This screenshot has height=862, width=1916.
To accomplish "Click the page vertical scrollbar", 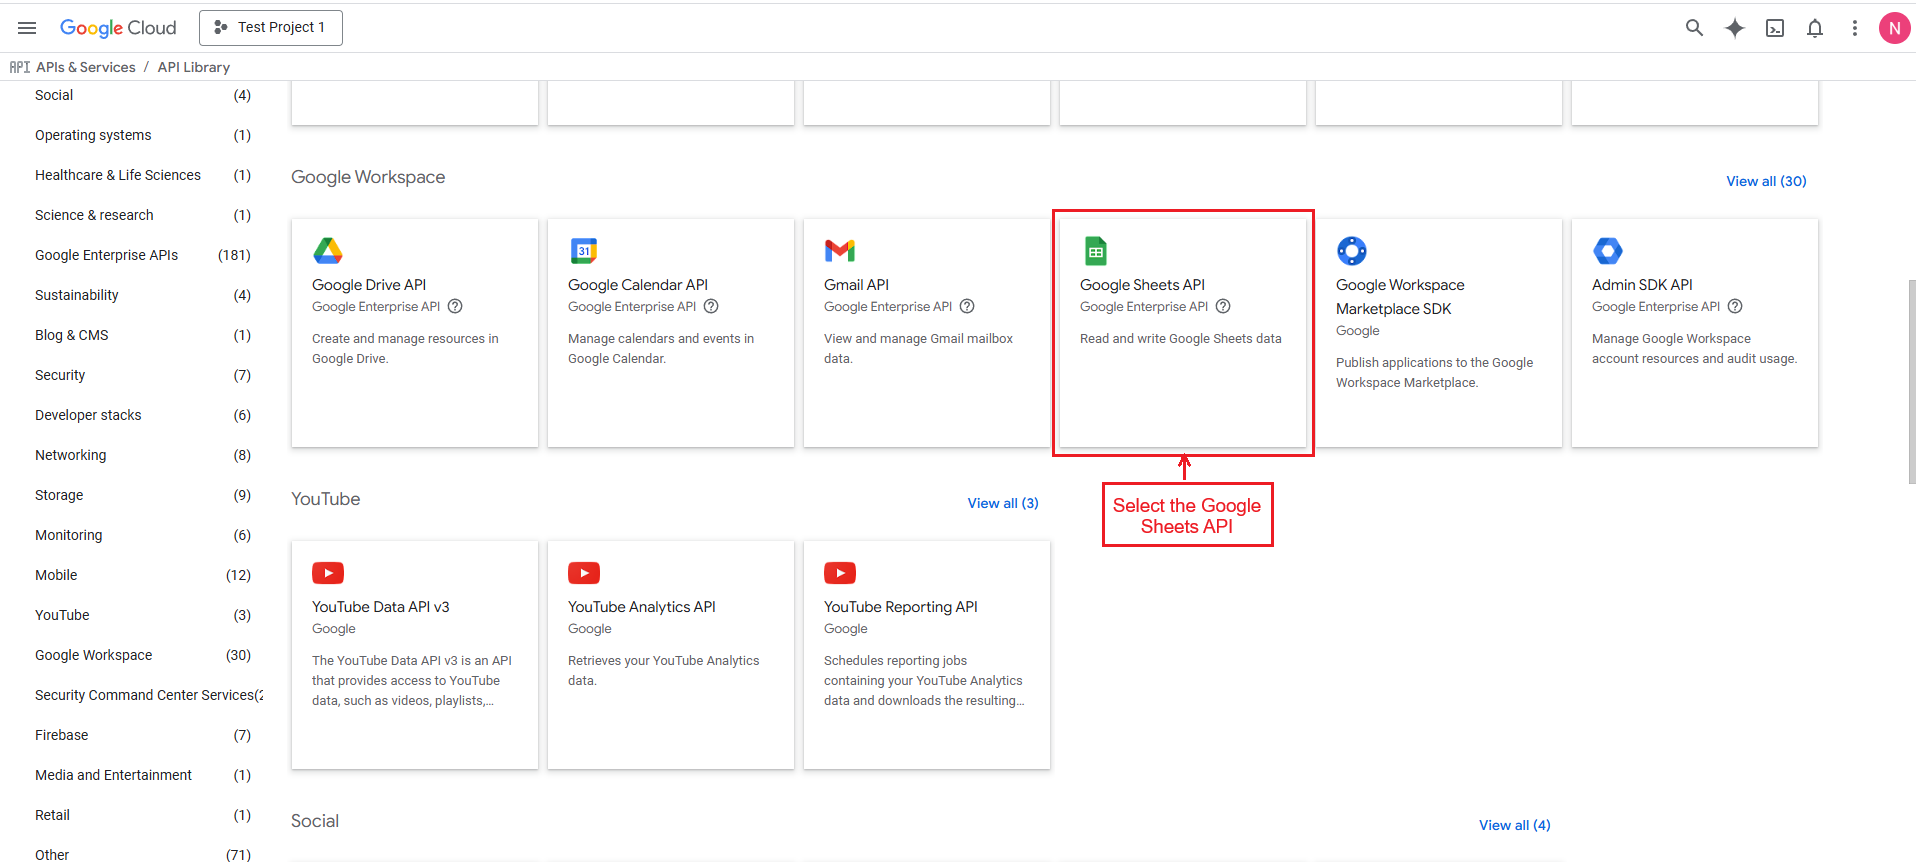I will click(1911, 380).
